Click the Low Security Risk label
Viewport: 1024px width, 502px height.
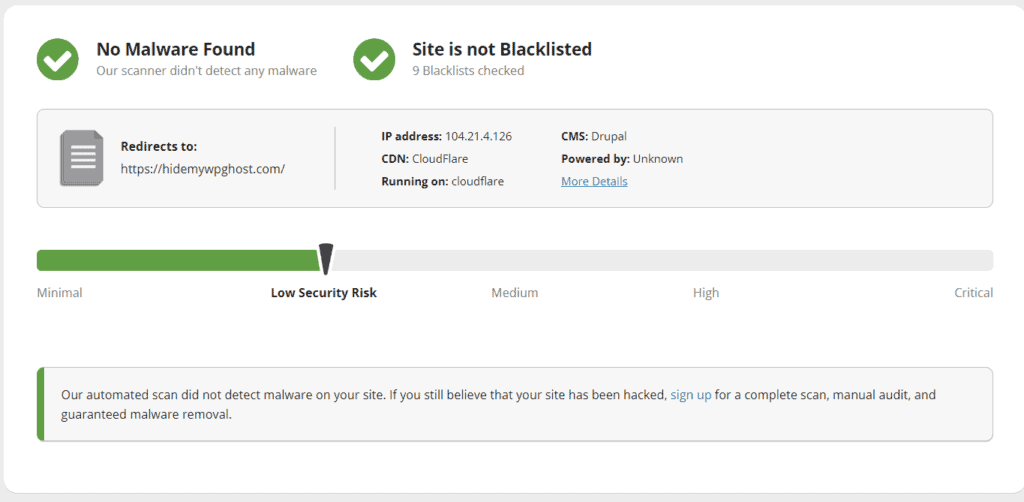[x=323, y=293]
